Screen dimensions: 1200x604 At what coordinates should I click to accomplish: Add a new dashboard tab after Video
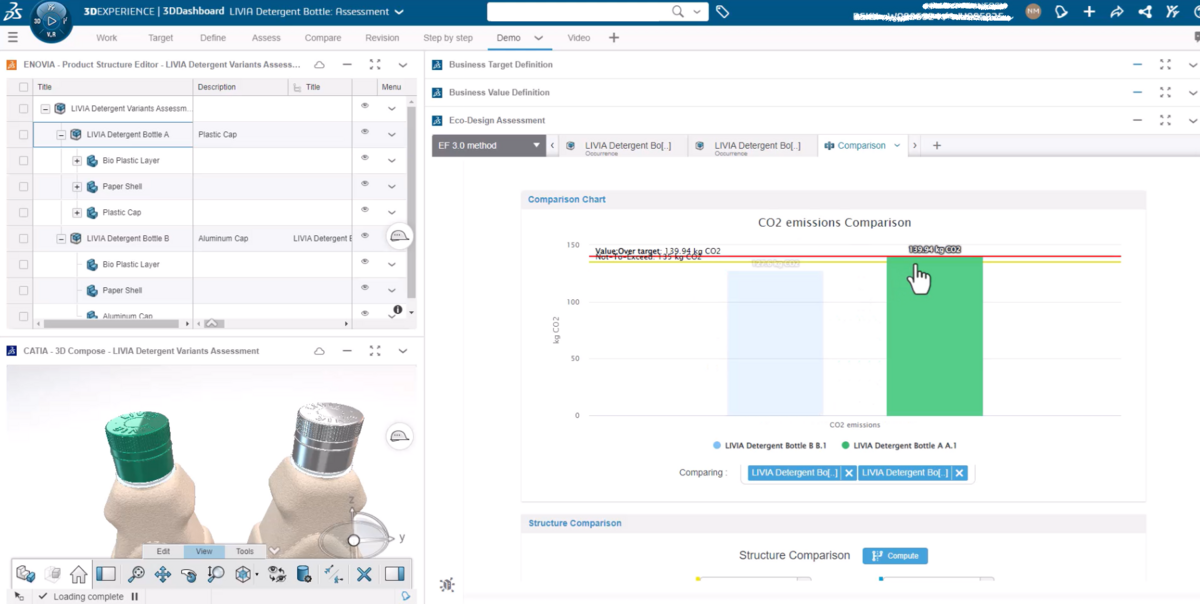pos(614,38)
